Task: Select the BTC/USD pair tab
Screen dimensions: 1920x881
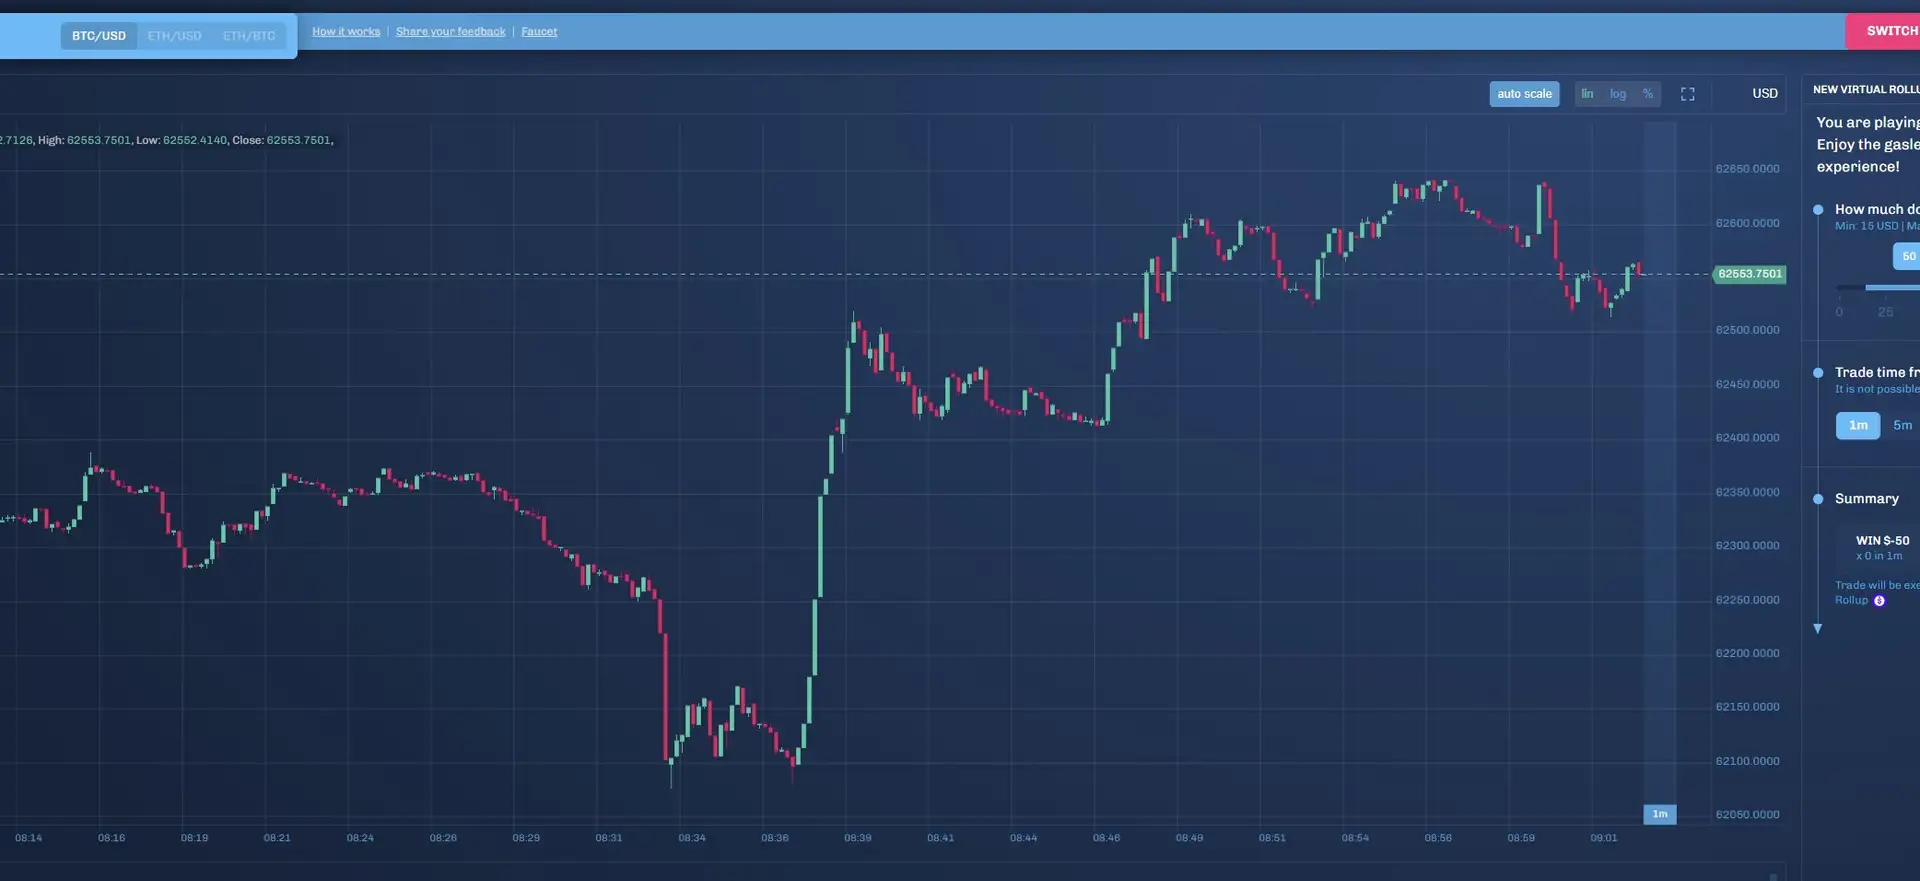Action: pyautogui.click(x=99, y=36)
